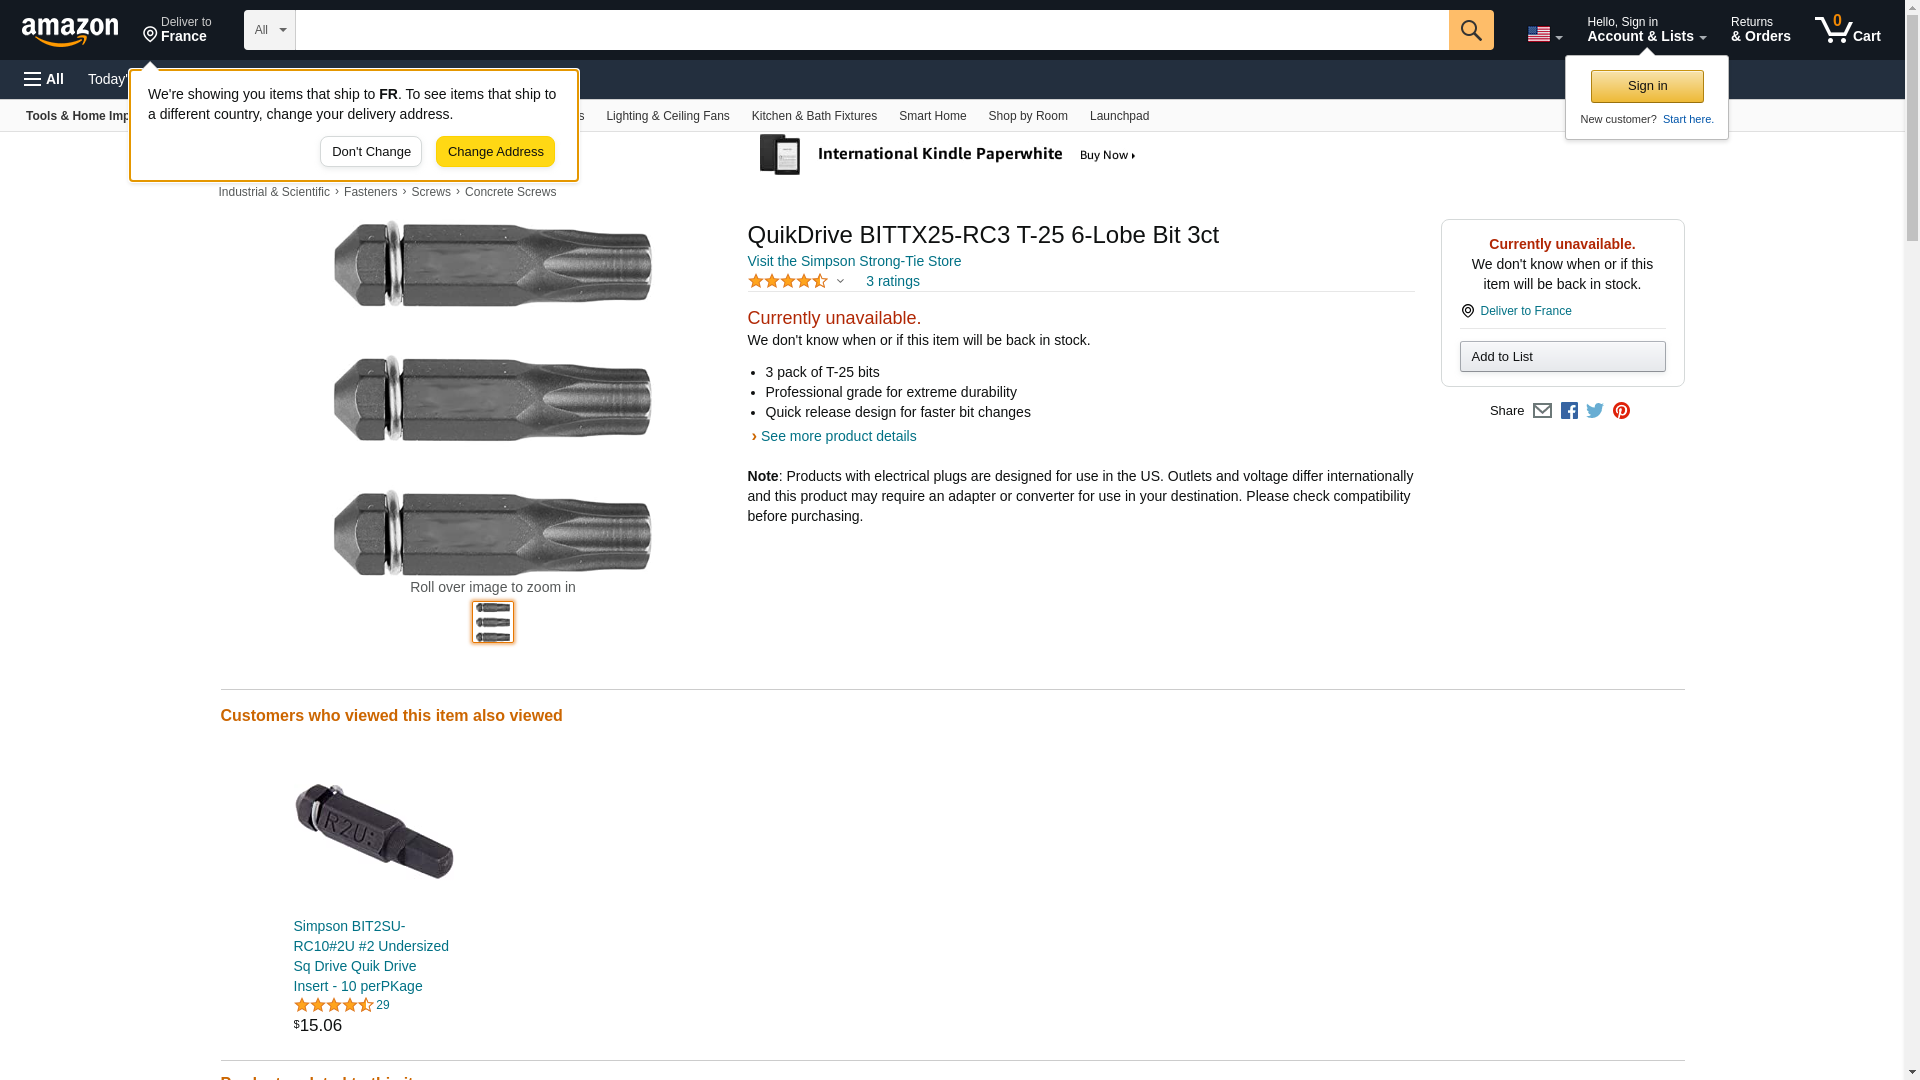Open the All hamburger menu
The width and height of the screenshot is (1920, 1080).
coord(44,79)
